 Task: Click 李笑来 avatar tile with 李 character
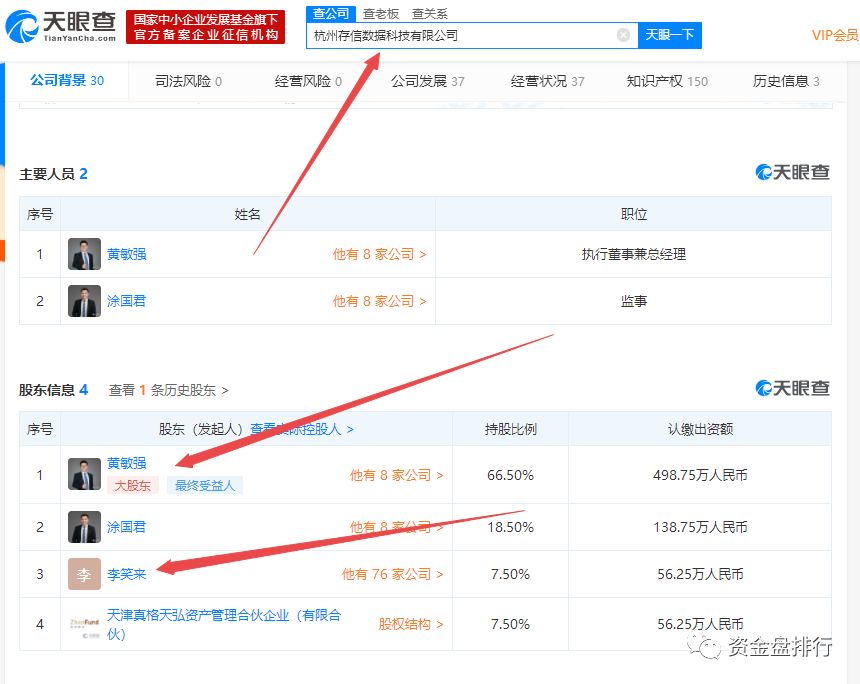[84, 574]
